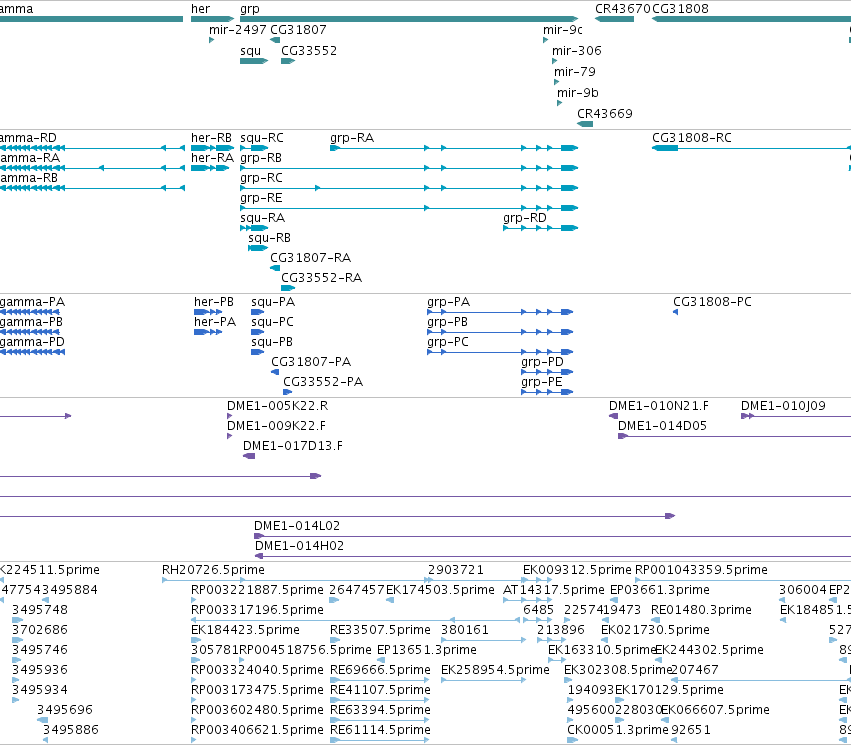Select the mir-79 label
This screenshot has height=745, width=851.
(x=575, y=72)
